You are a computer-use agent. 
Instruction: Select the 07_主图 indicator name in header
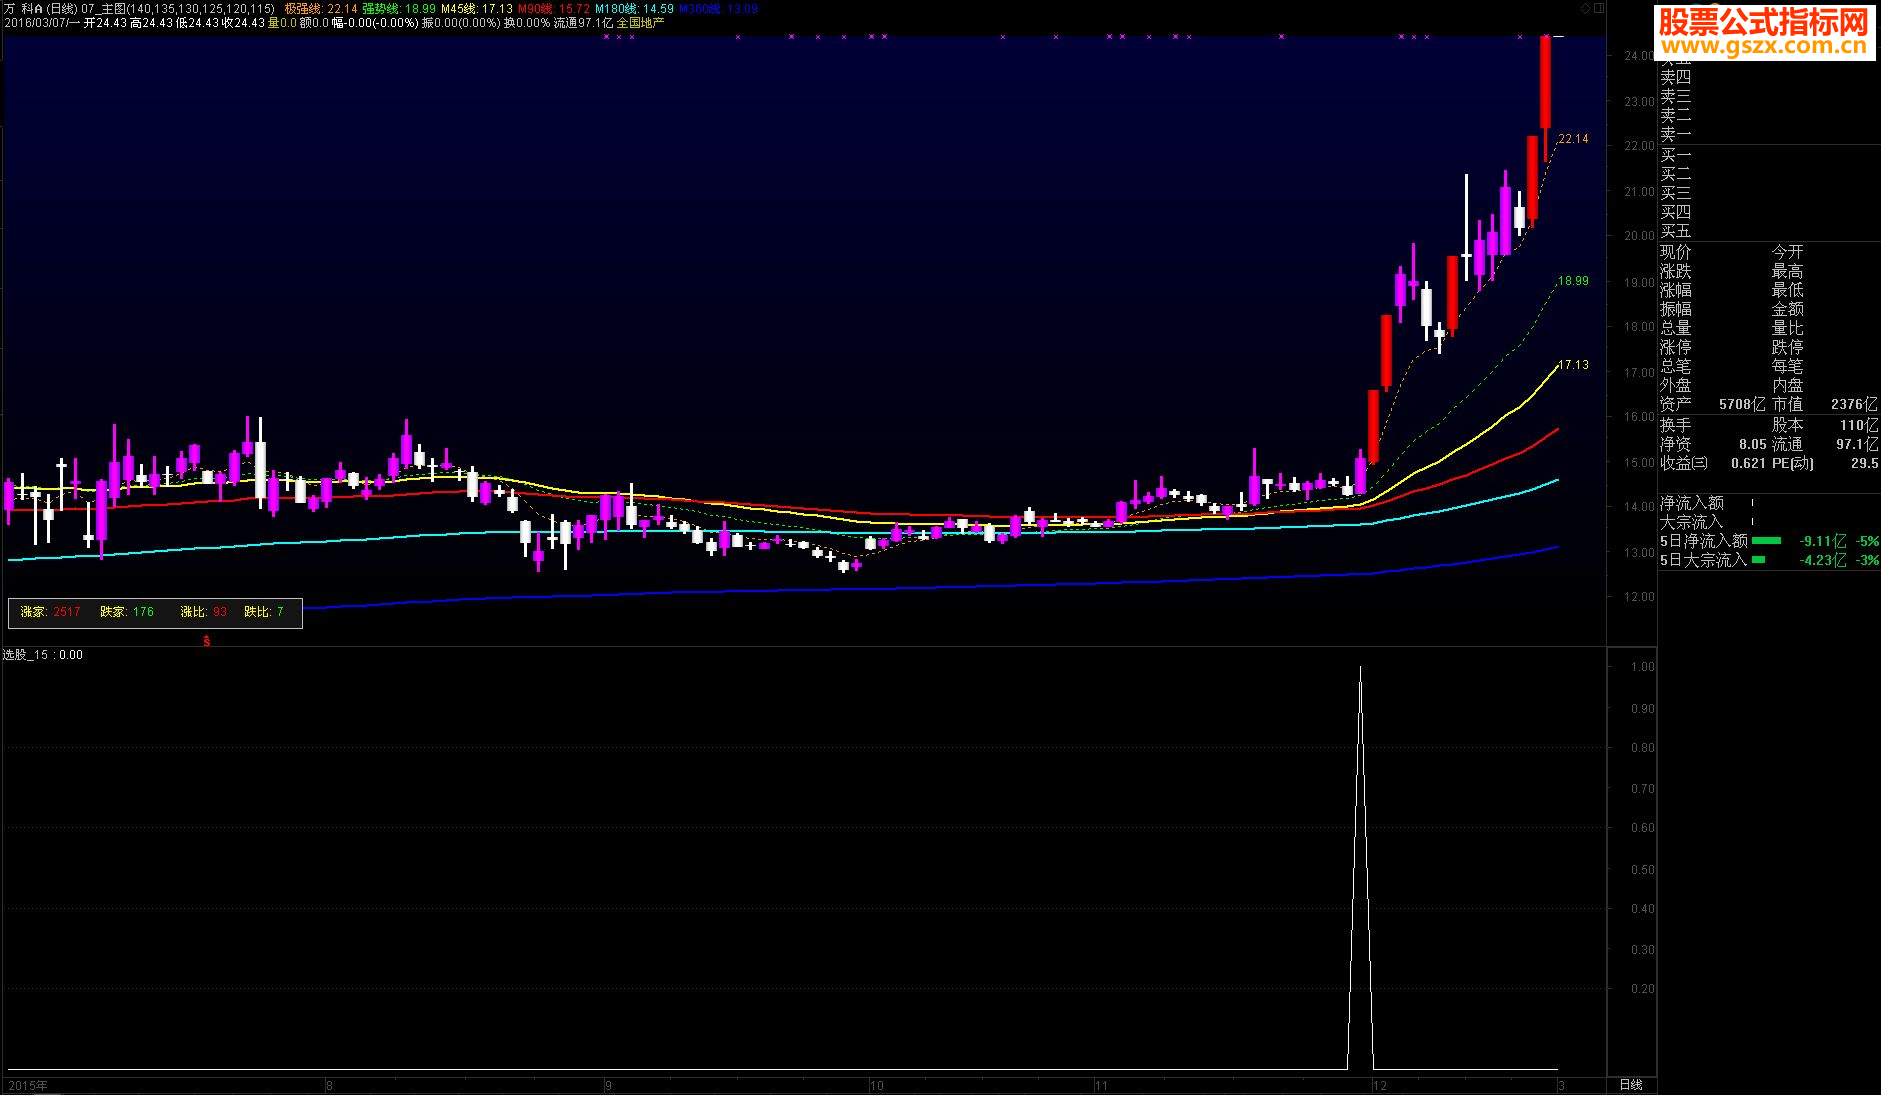104,9
